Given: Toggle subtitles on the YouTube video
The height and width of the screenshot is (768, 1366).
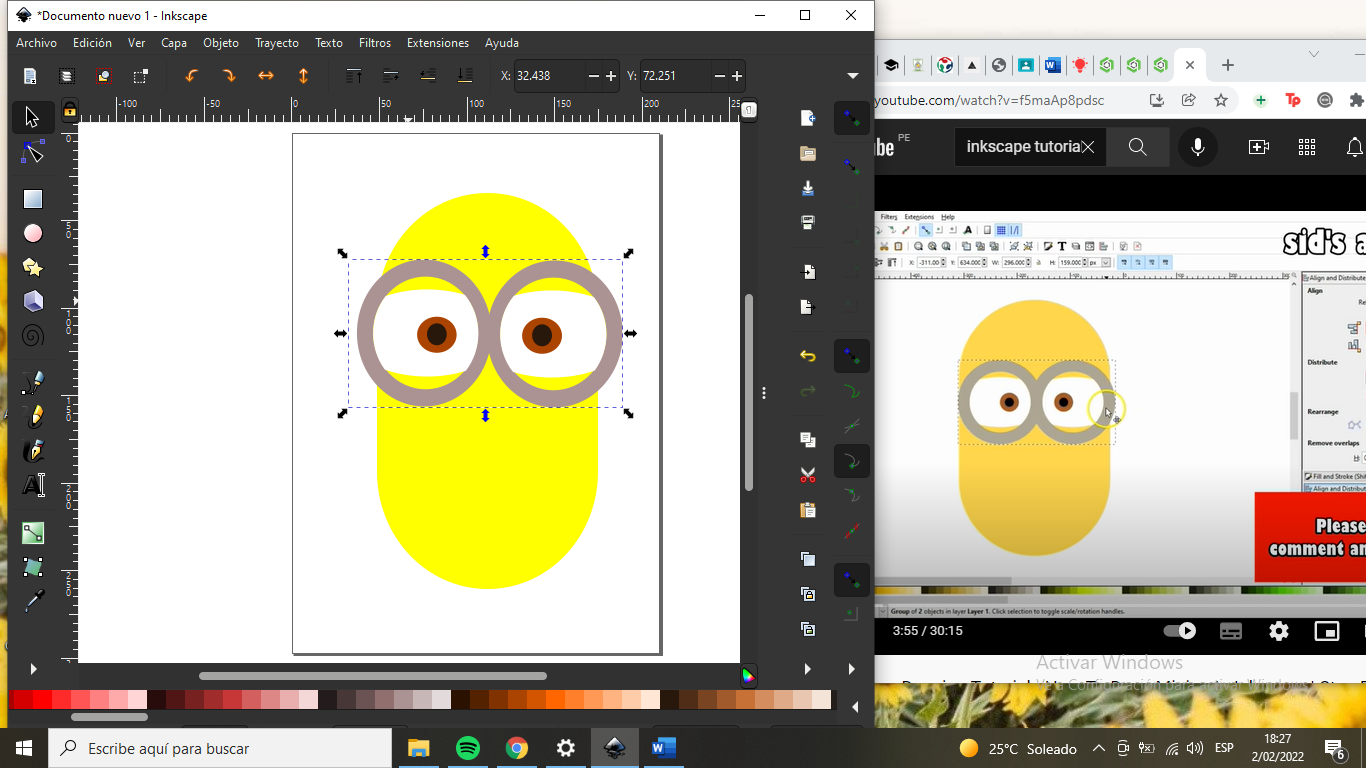Looking at the screenshot, I should pos(1231,631).
